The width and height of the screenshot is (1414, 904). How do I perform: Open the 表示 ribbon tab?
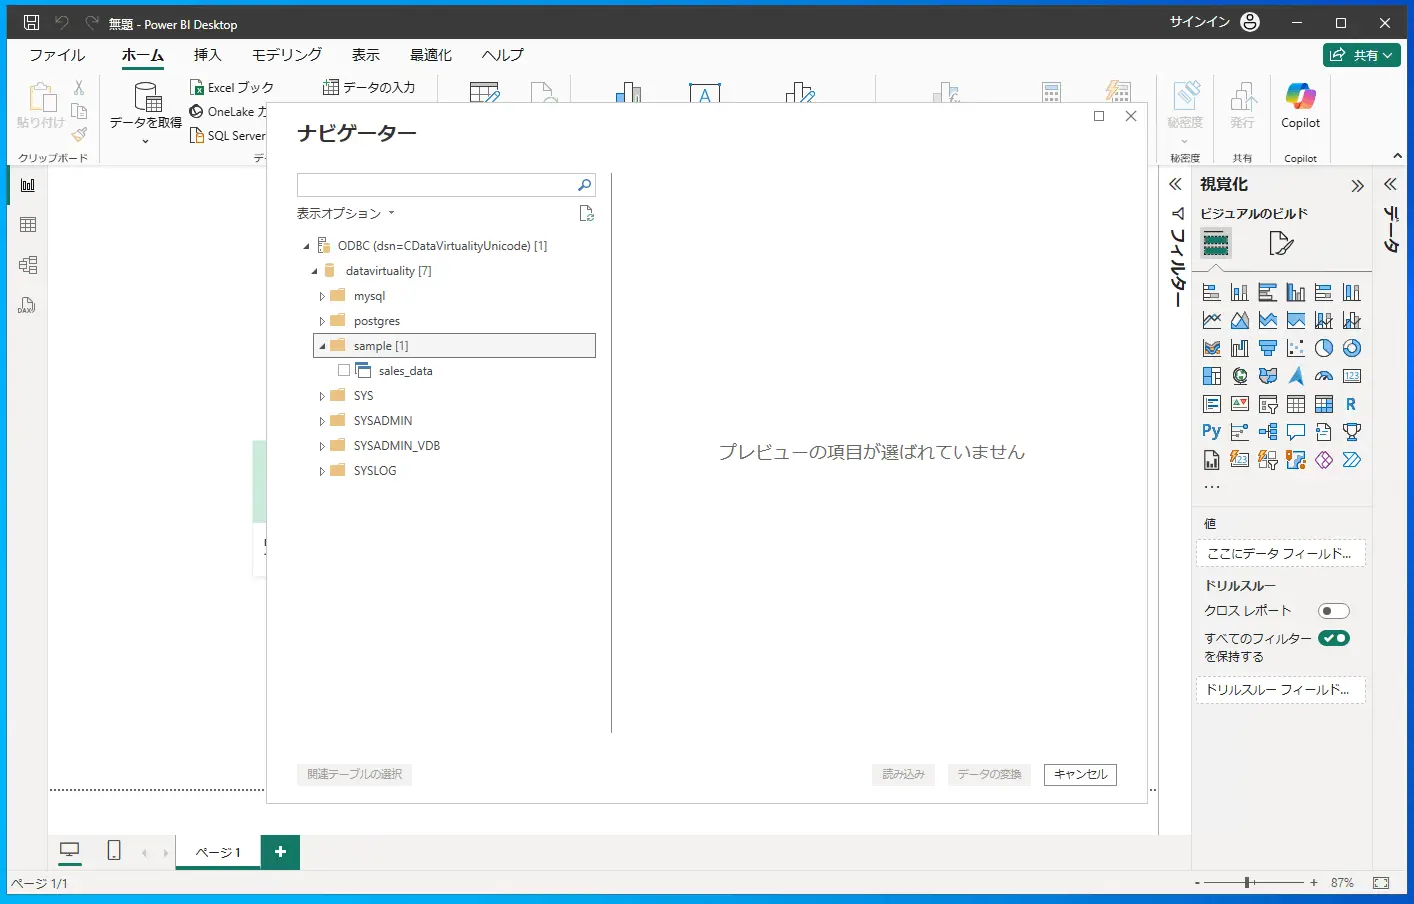366,55
